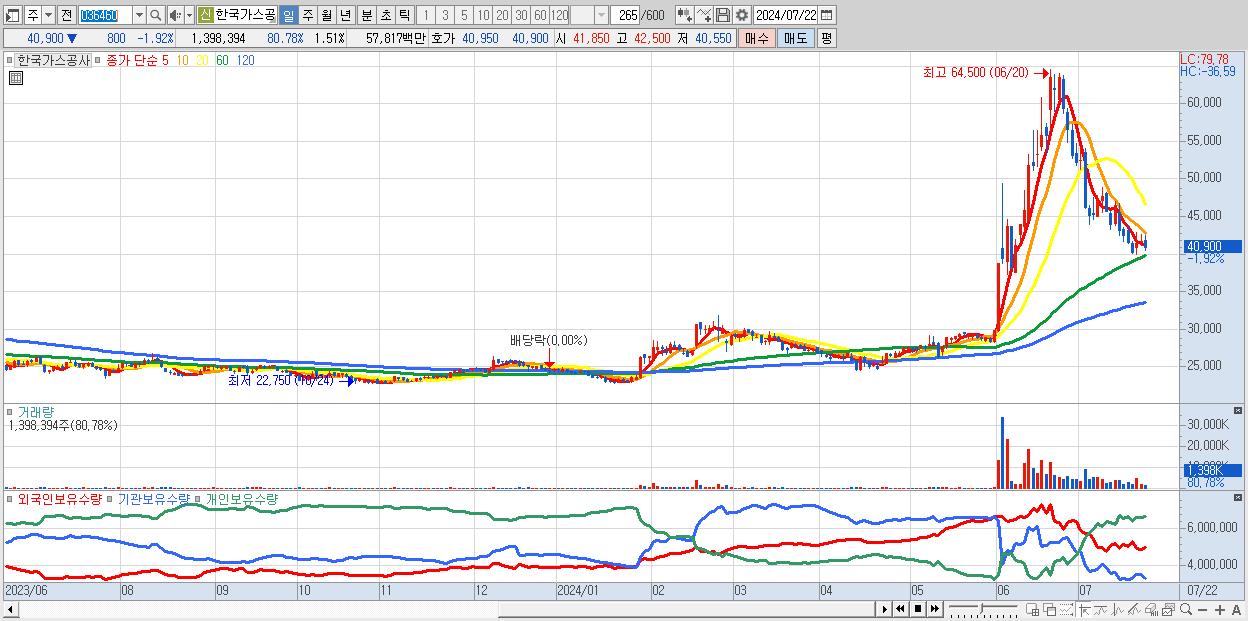Open the 주 market type dropdown arrow

click(48, 15)
